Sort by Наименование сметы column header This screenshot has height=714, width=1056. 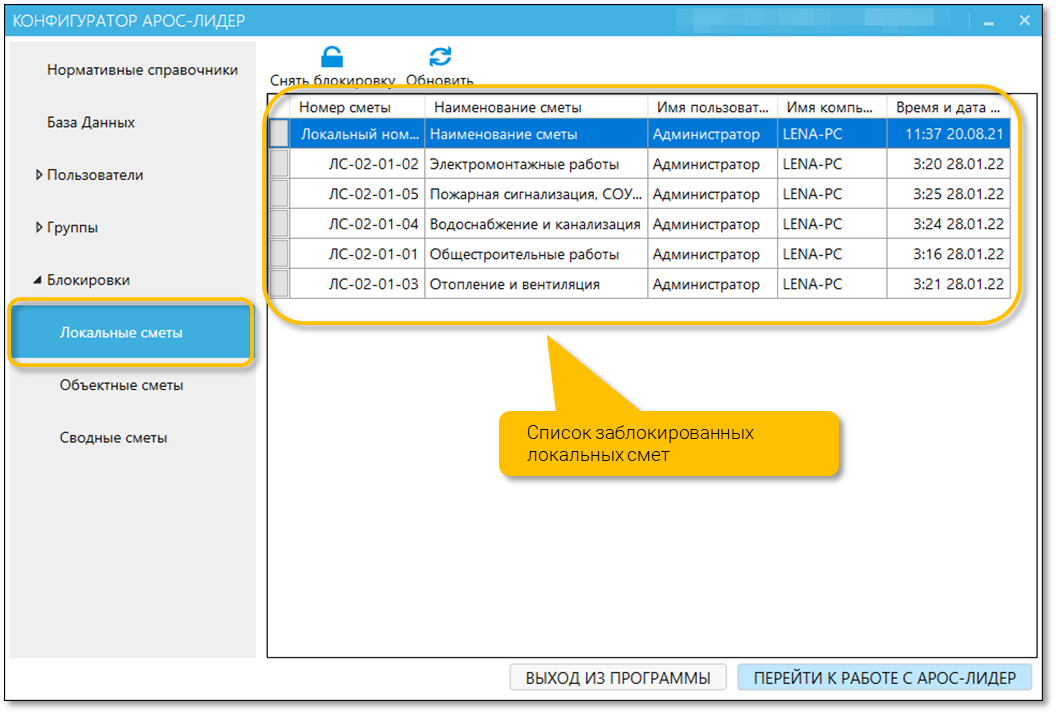[x=536, y=107]
